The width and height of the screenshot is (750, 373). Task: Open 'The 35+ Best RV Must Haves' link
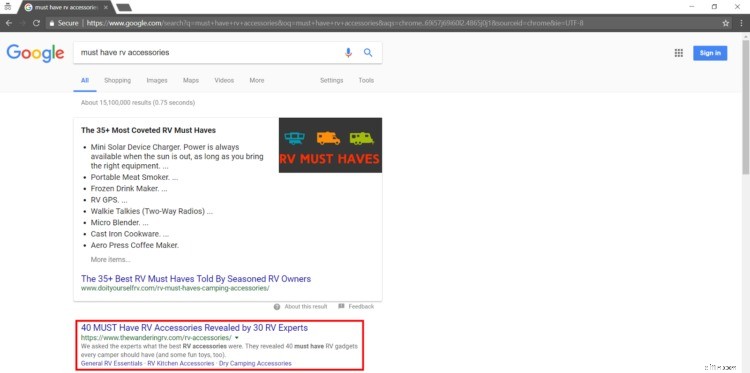[x=196, y=278]
